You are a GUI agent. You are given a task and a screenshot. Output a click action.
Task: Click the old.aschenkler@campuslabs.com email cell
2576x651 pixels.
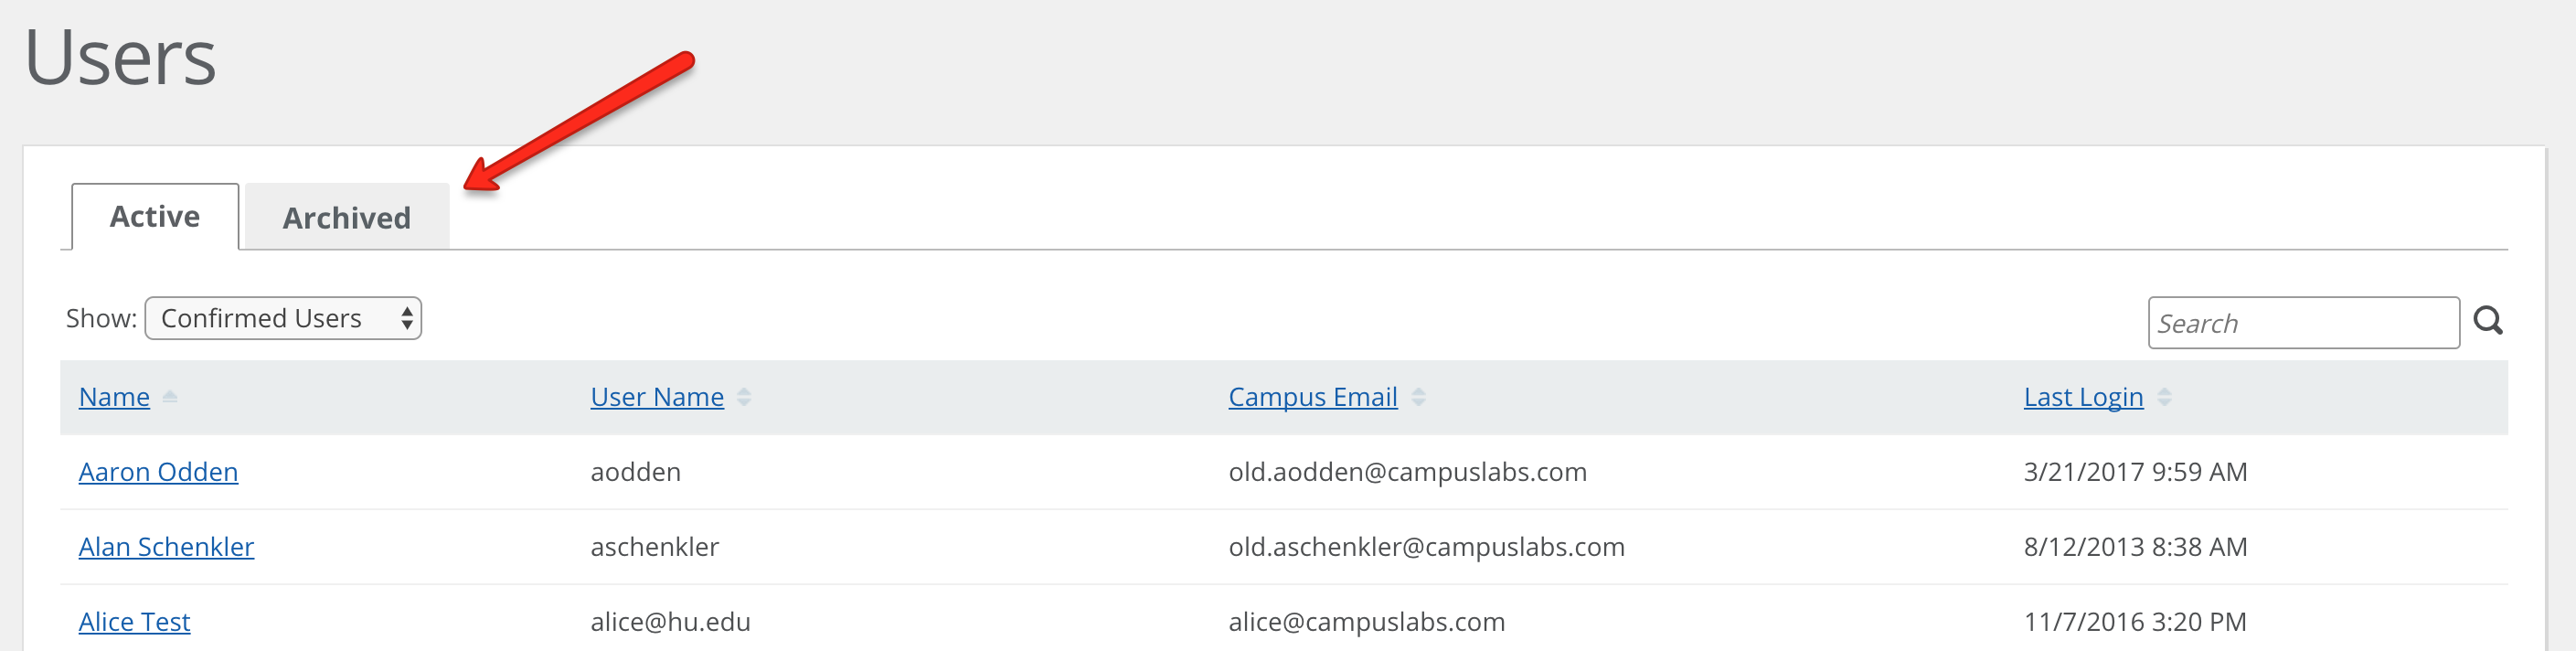[1426, 547]
